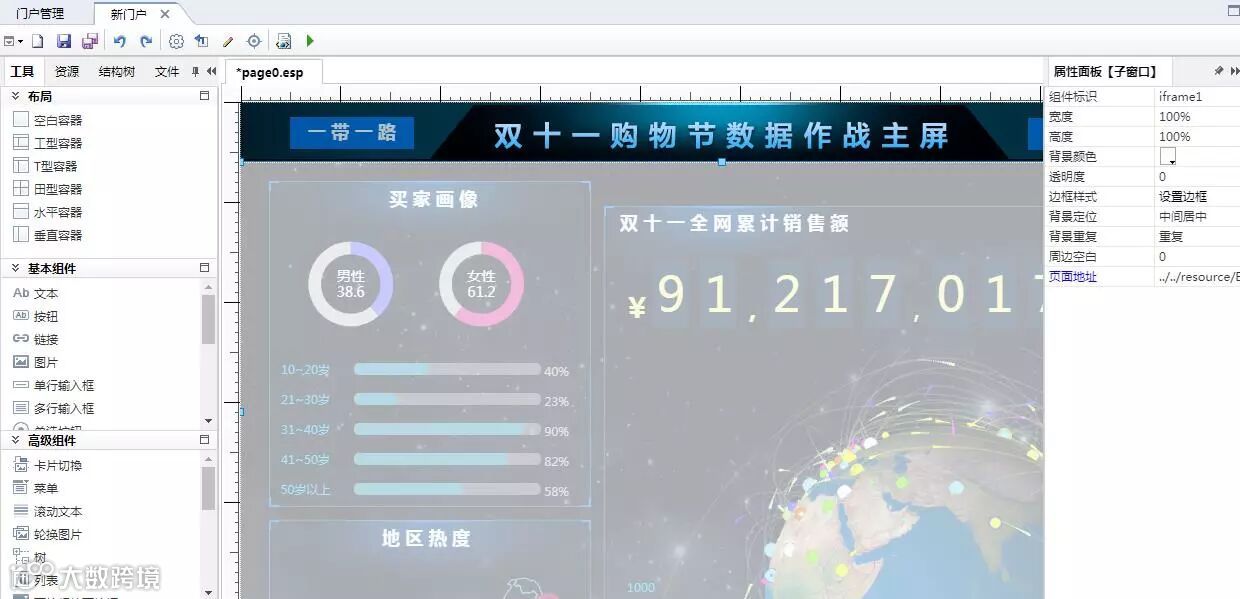Viewport: 1240px width, 599px height.
Task: Pick the 链接 basic component
Action: 36,339
